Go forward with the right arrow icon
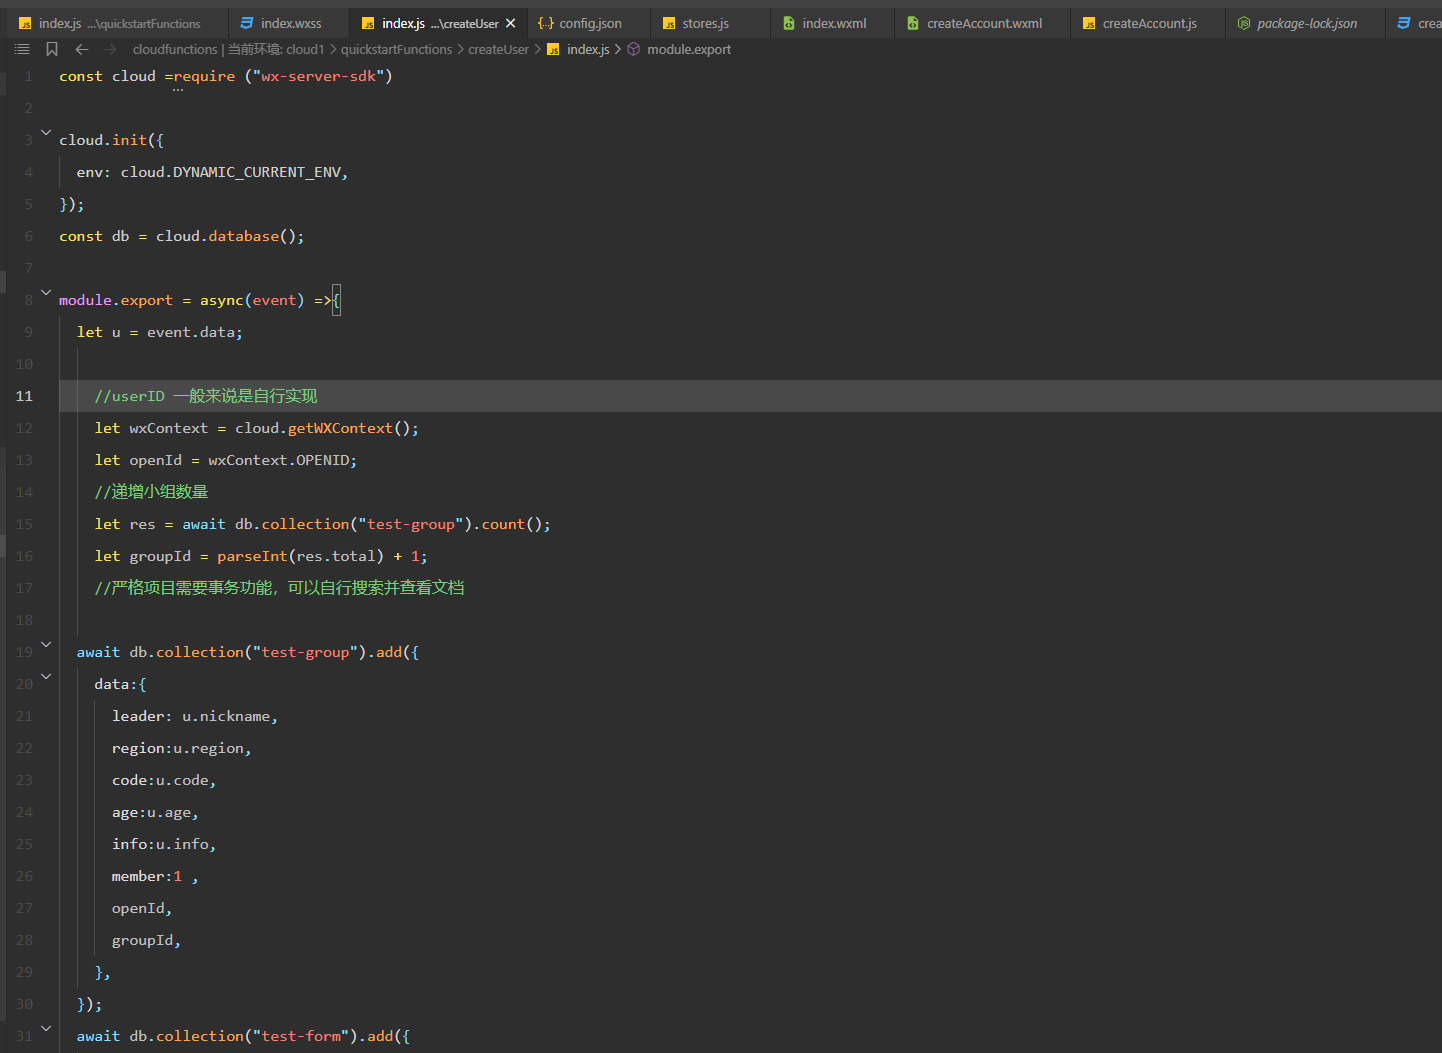The width and height of the screenshot is (1442, 1053). coord(110,49)
